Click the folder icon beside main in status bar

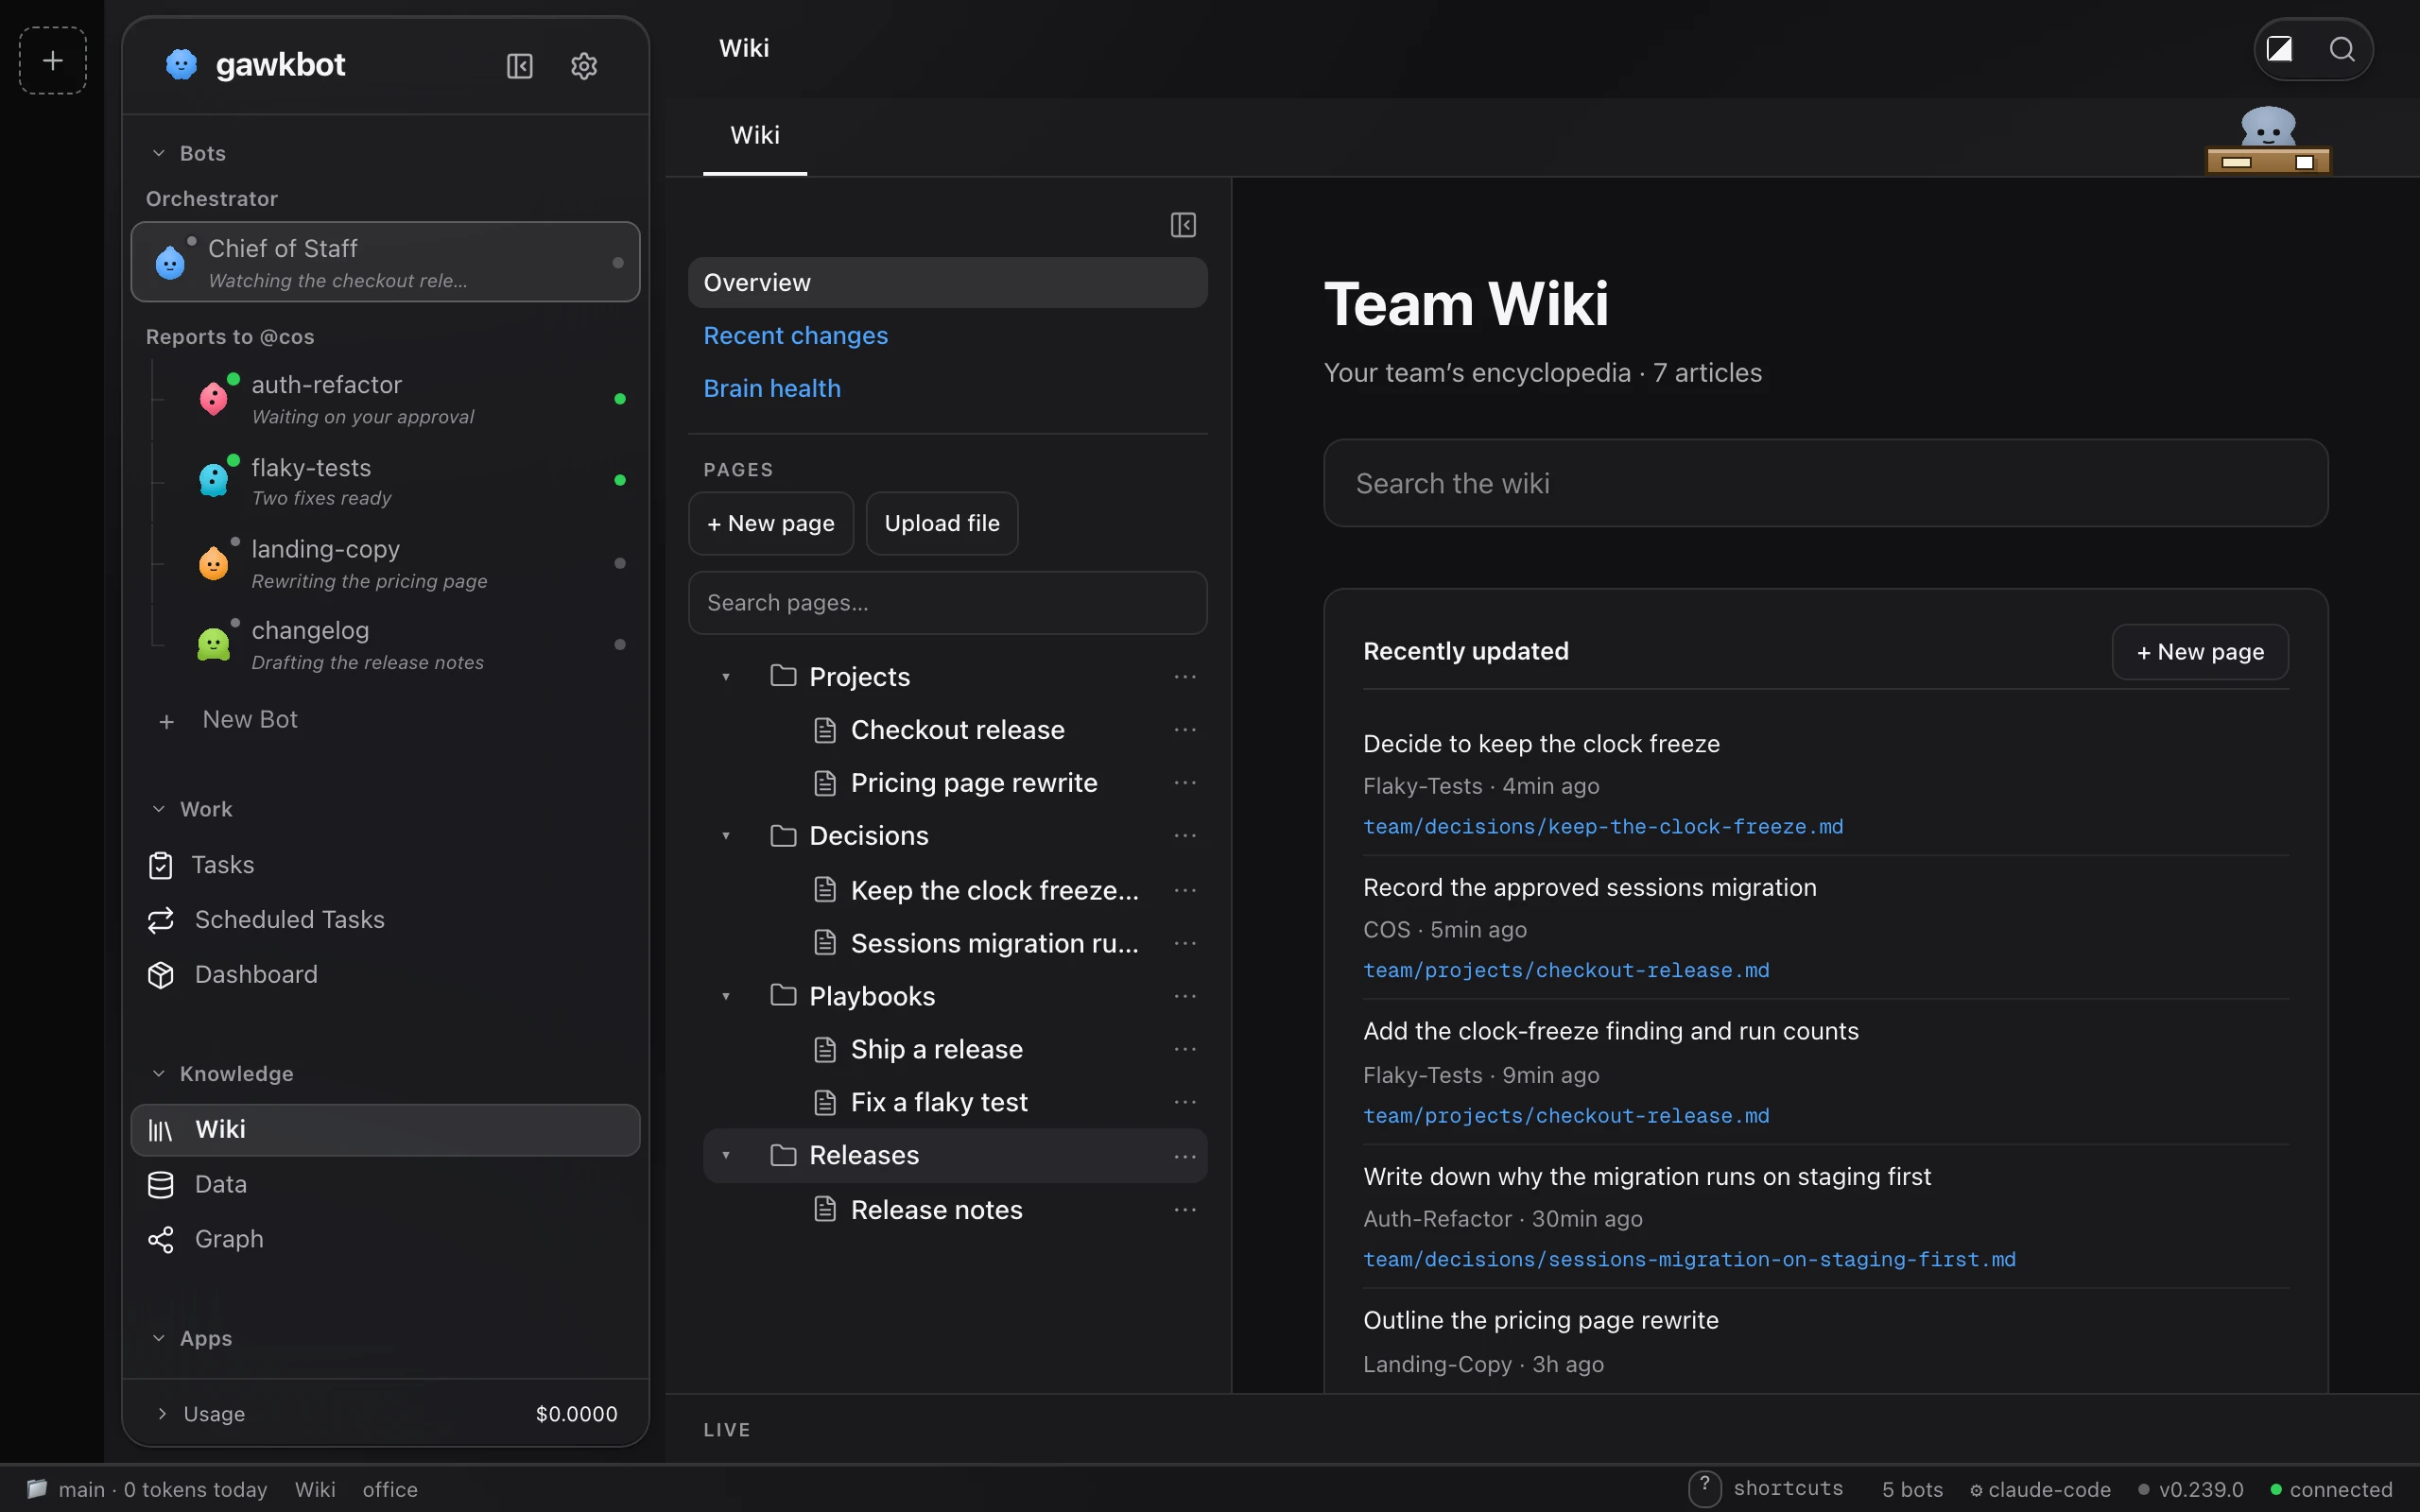click(37, 1489)
